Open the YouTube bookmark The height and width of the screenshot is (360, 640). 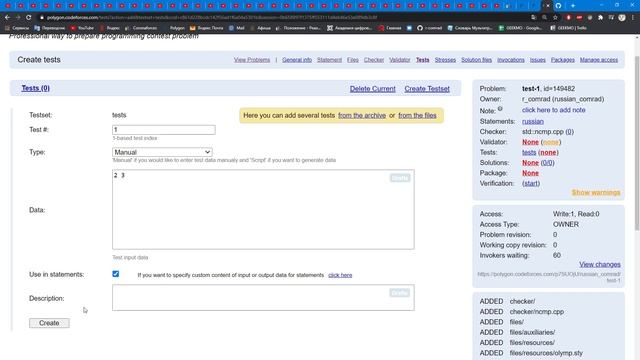click(x=82, y=28)
